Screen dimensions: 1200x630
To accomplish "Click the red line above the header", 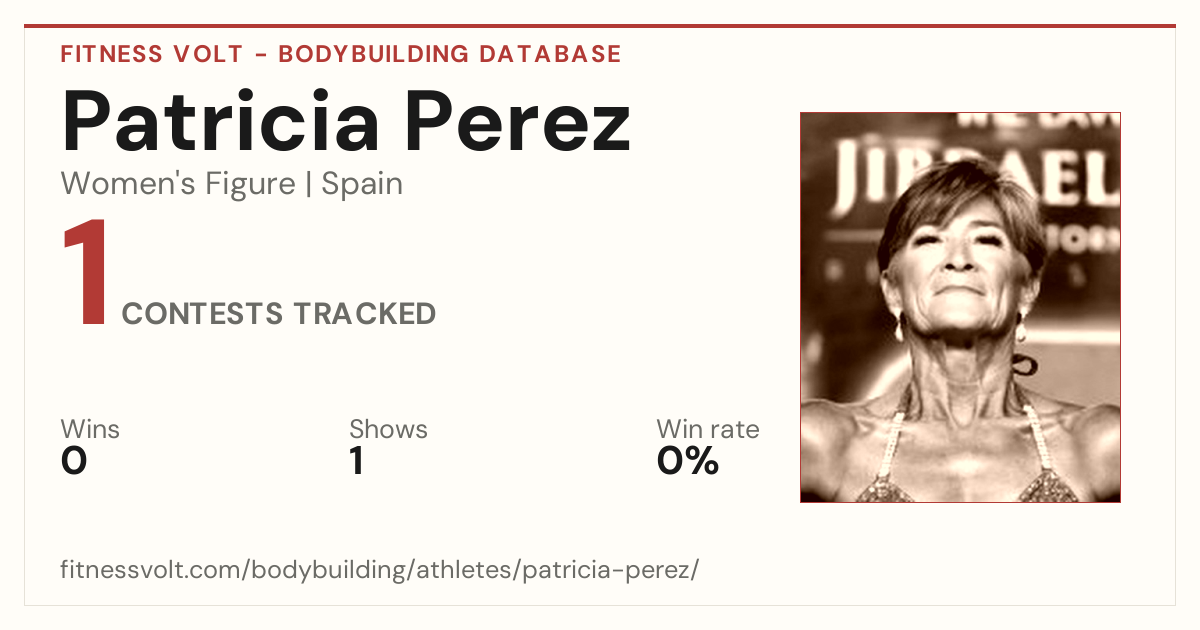I will 600,26.
